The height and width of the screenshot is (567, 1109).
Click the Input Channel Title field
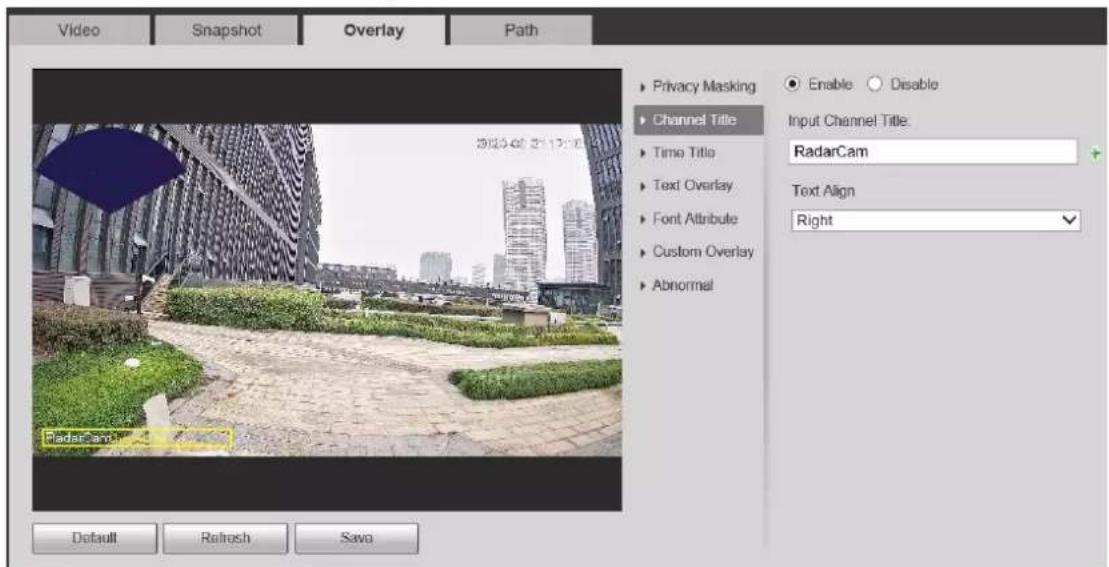pos(933,151)
